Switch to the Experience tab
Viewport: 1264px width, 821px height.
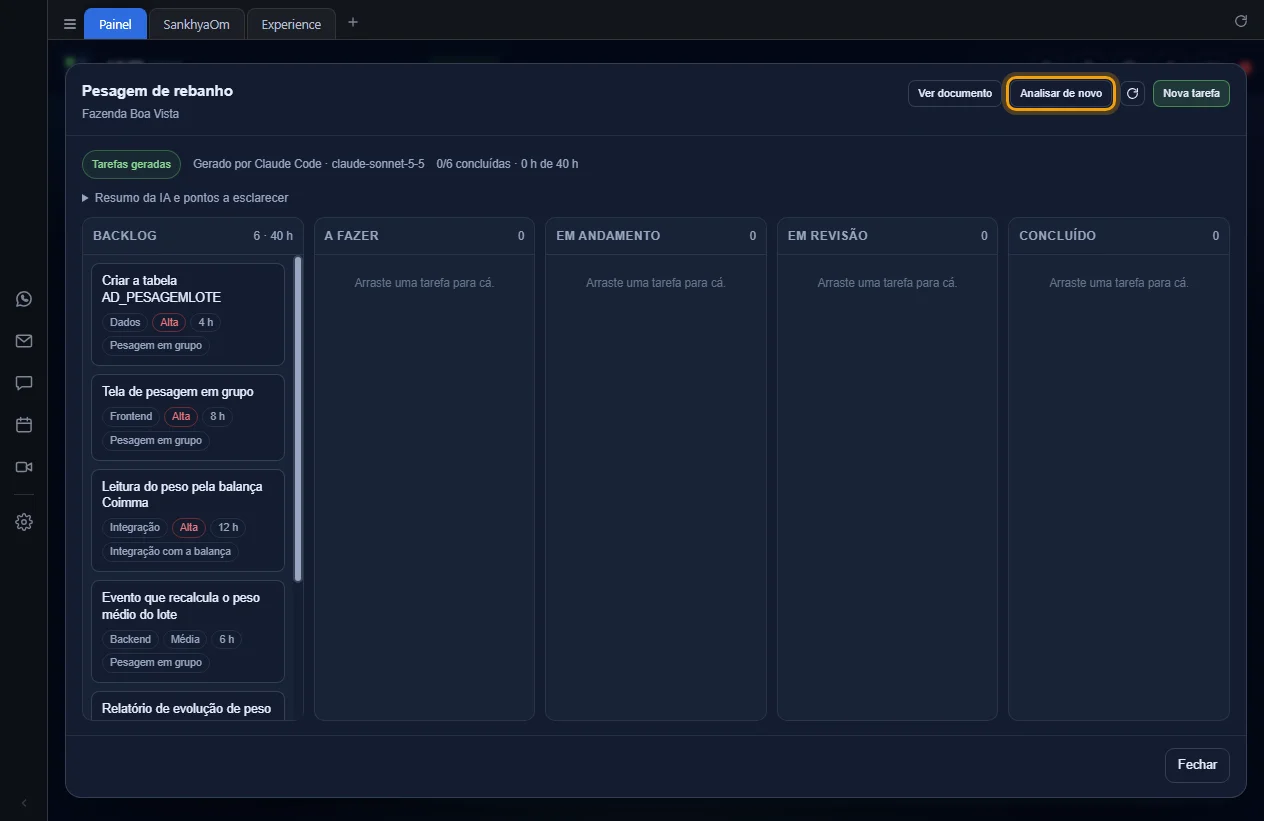(291, 24)
